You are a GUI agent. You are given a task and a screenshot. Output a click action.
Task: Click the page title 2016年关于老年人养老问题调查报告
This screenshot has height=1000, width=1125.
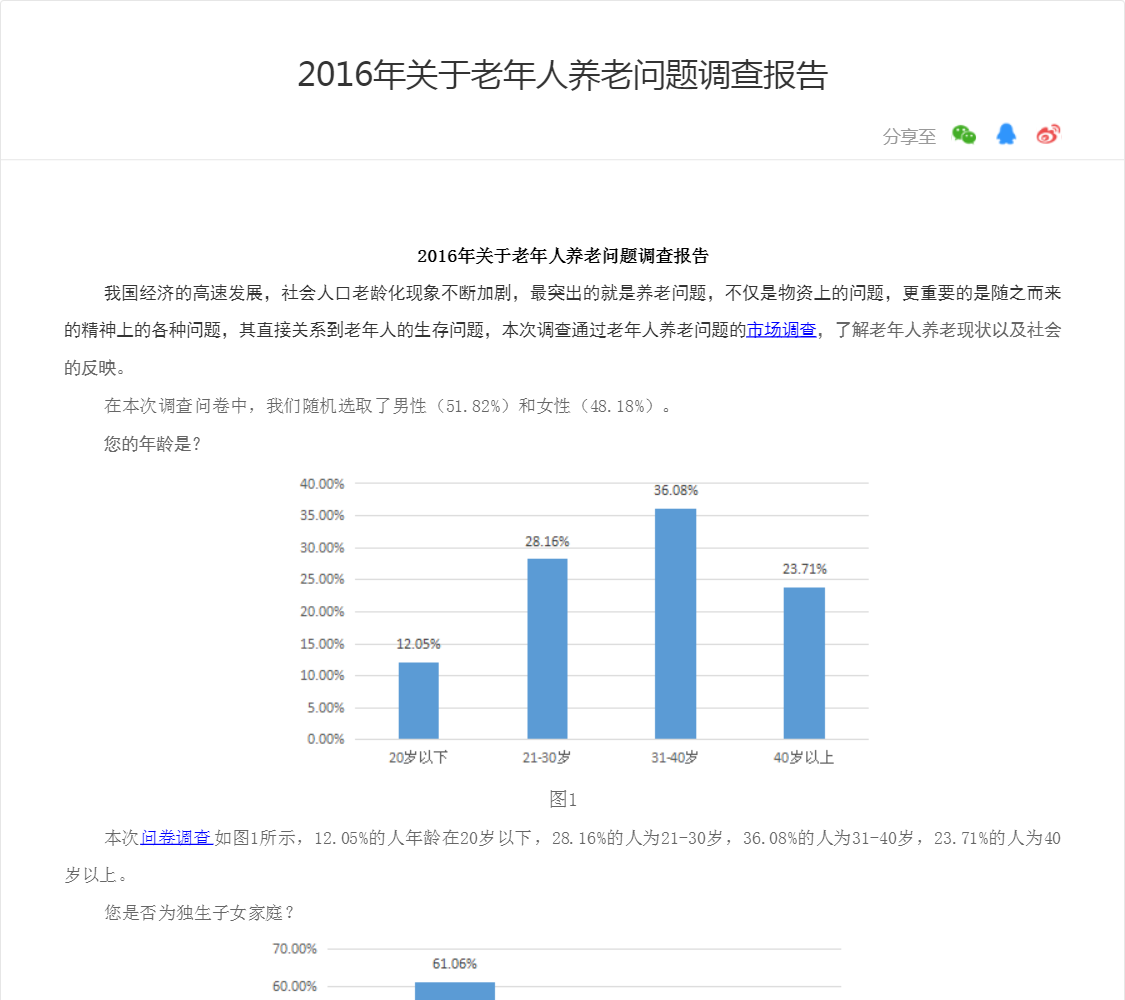click(562, 75)
